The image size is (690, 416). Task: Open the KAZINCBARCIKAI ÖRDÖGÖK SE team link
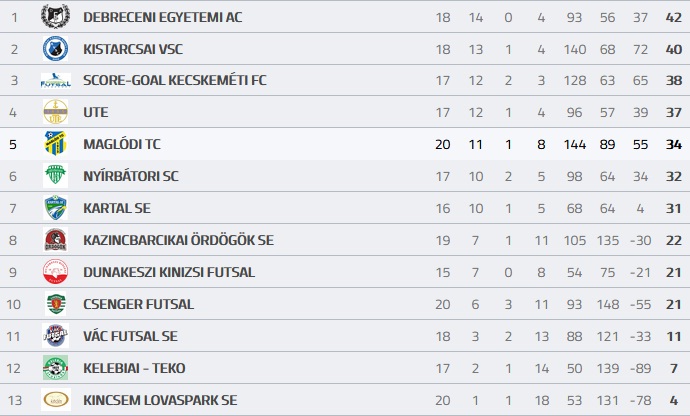pyautogui.click(x=178, y=240)
